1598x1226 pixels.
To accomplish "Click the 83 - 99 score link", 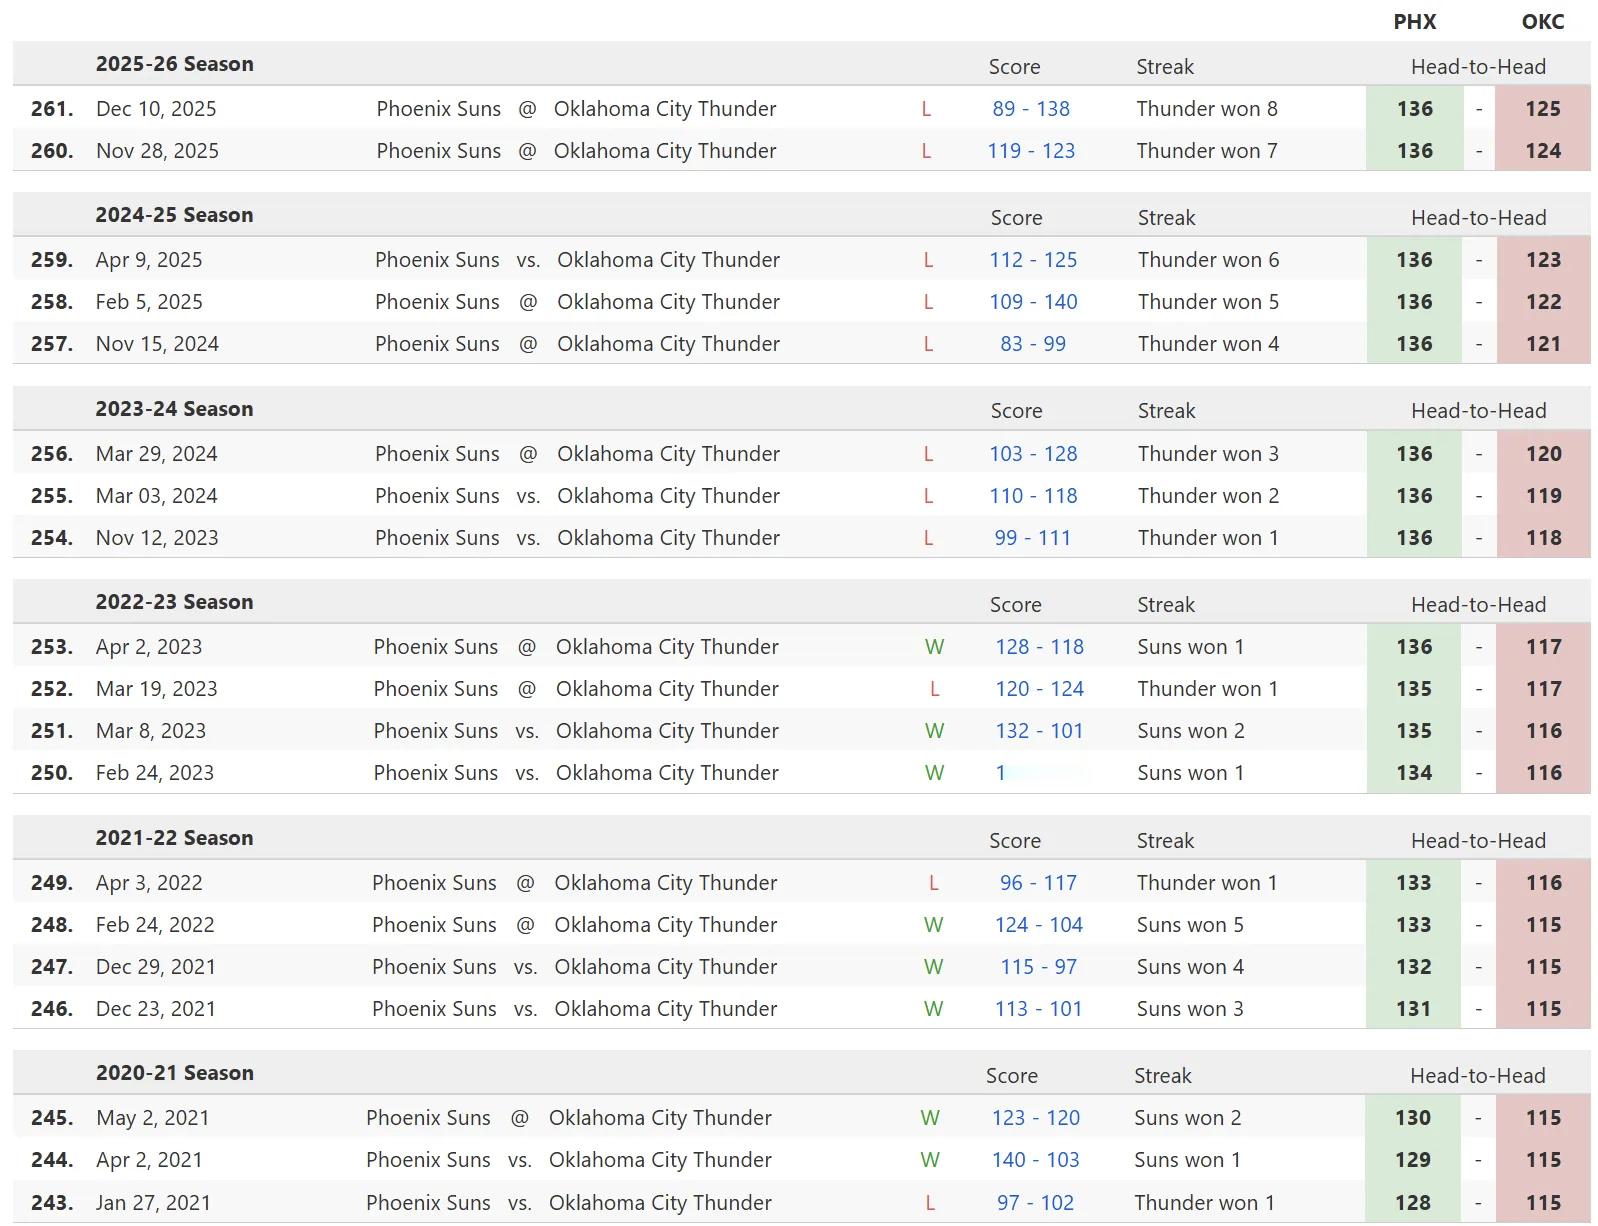I will point(1032,344).
